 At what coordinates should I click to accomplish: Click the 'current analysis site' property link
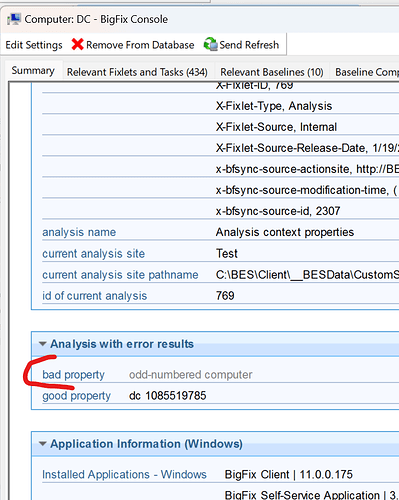(93, 253)
